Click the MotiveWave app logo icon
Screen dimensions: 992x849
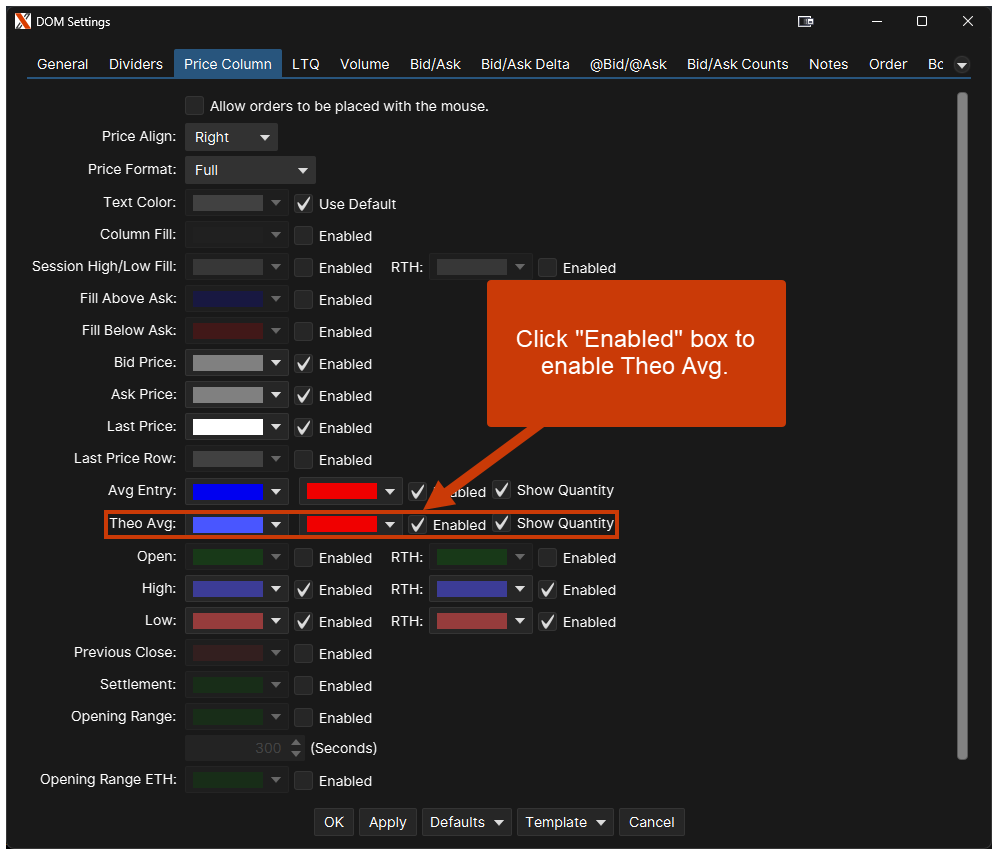tap(23, 22)
